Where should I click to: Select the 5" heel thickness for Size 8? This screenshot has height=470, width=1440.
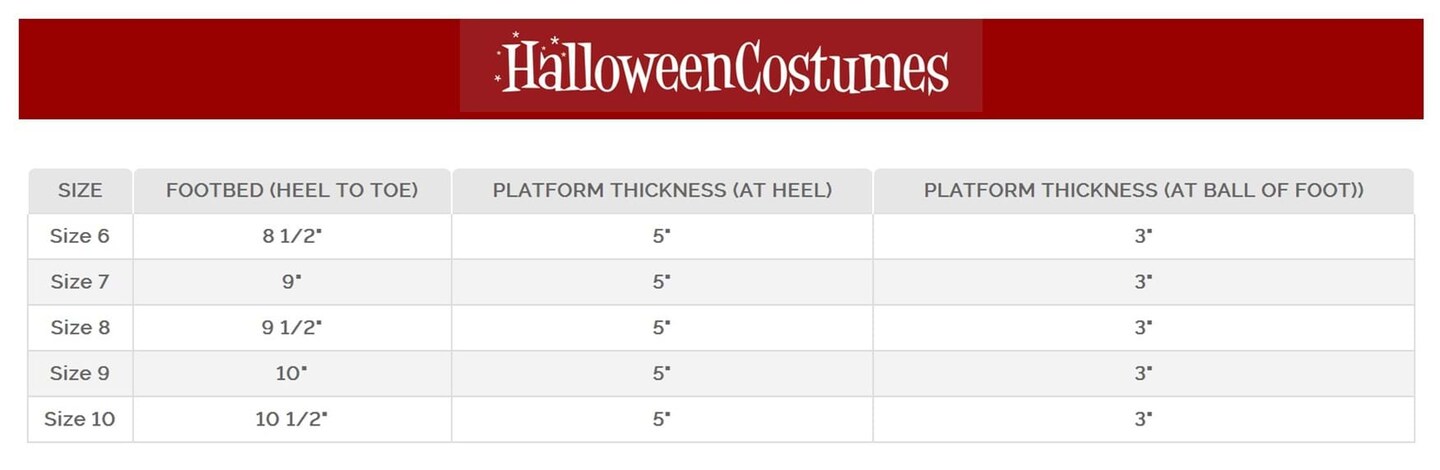(x=662, y=327)
